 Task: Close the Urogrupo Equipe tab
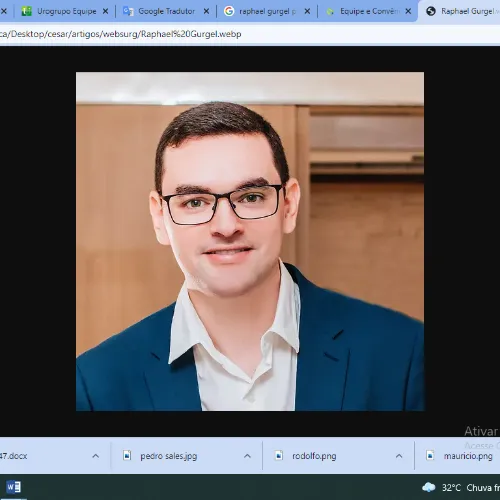pos(105,11)
